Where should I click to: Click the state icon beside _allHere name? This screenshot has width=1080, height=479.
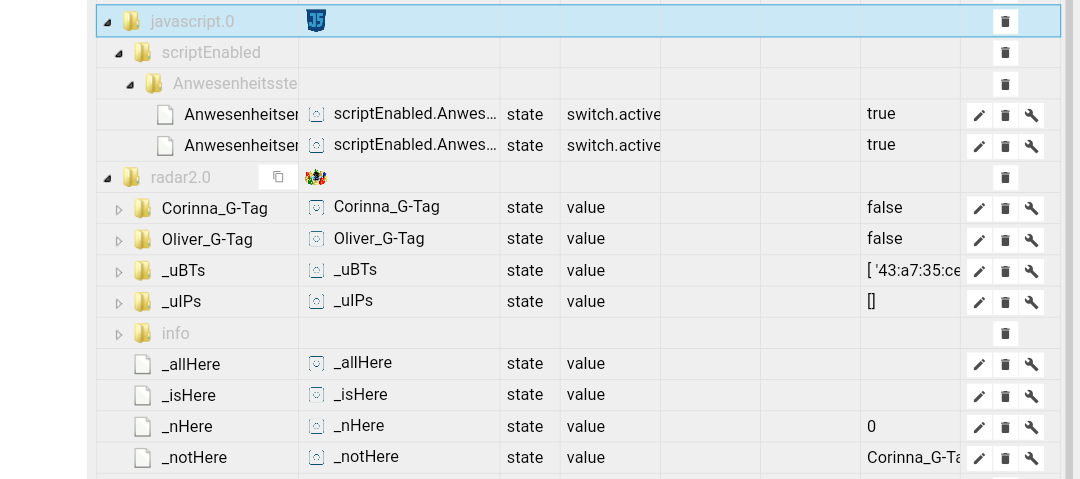click(316, 363)
